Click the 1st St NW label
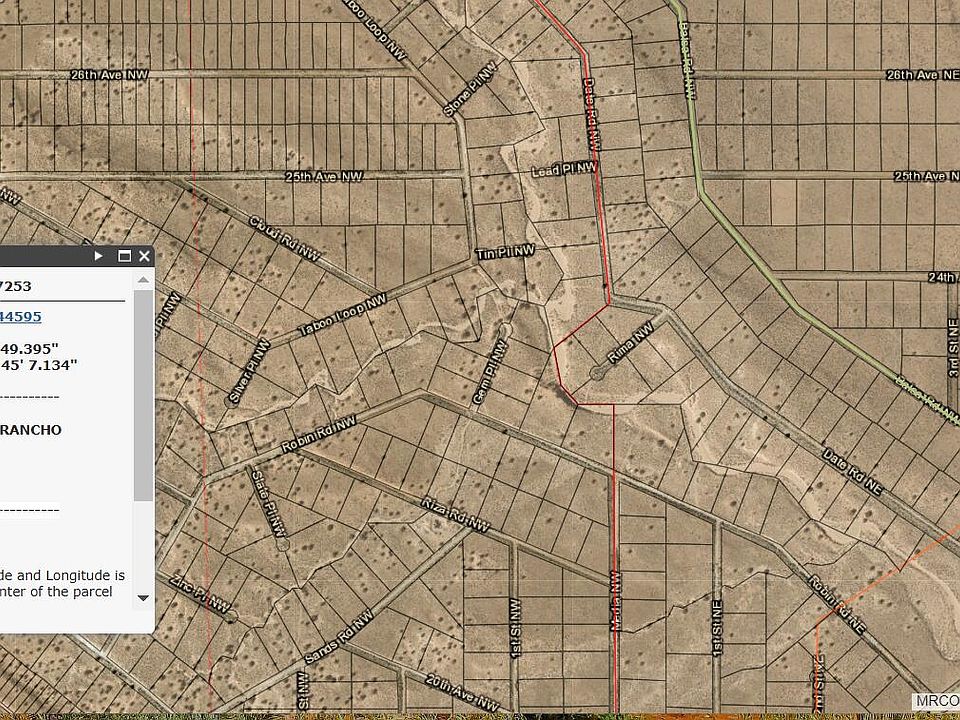 tap(515, 628)
